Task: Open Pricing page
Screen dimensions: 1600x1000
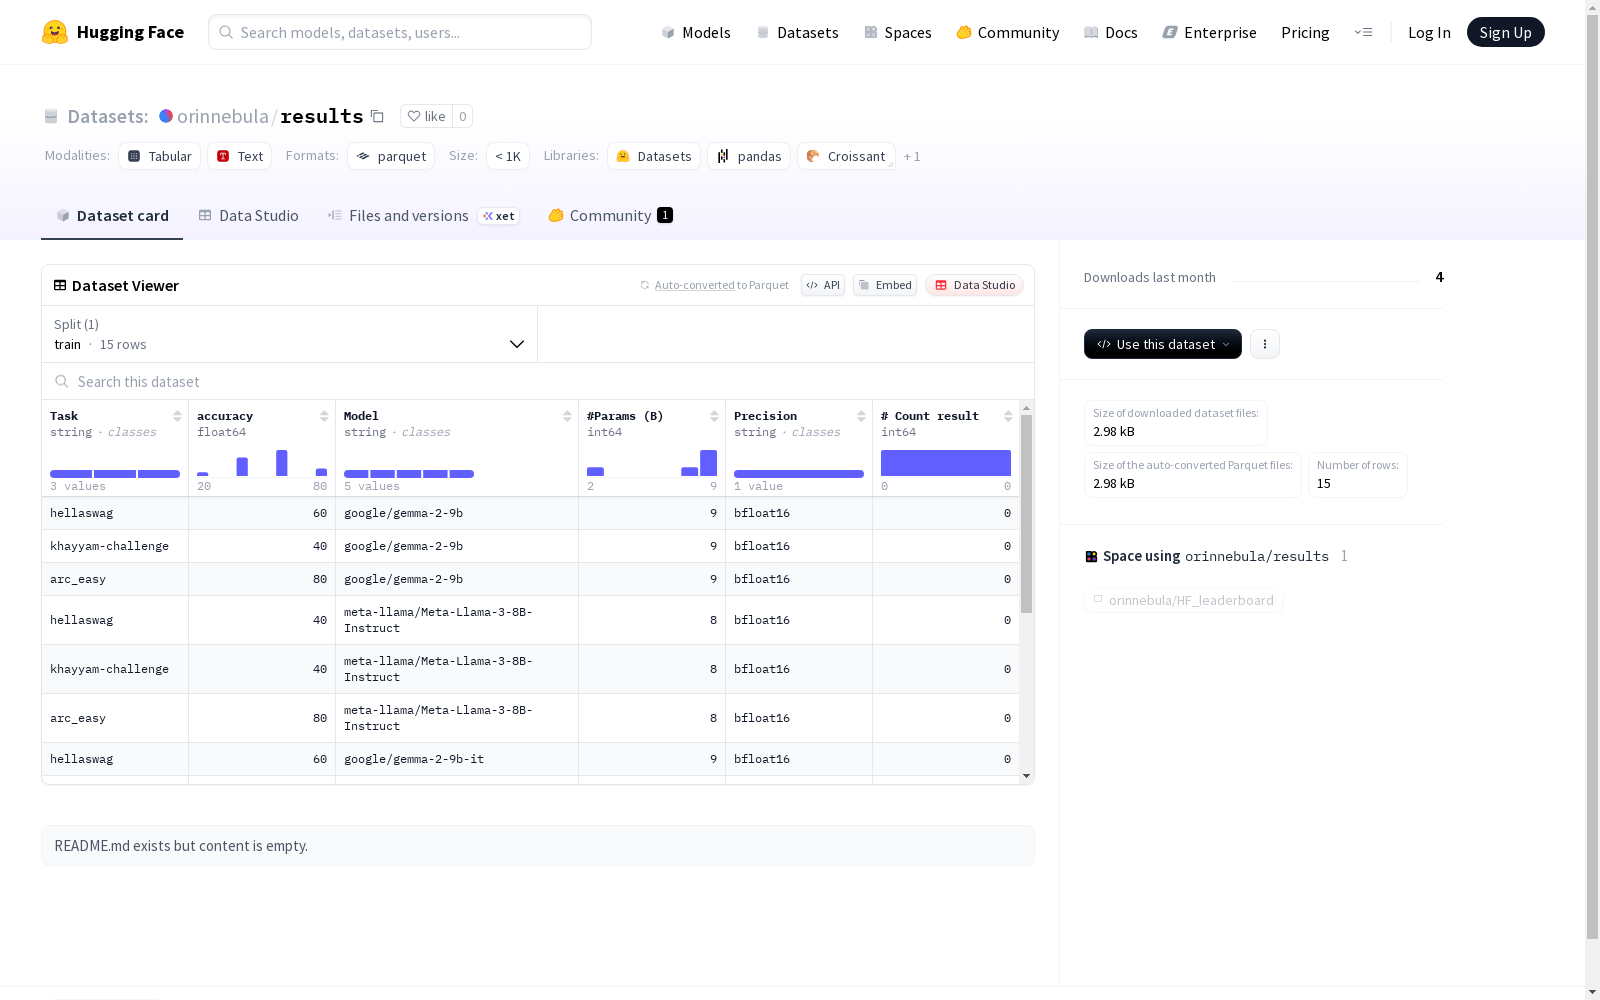Action: pyautogui.click(x=1305, y=32)
